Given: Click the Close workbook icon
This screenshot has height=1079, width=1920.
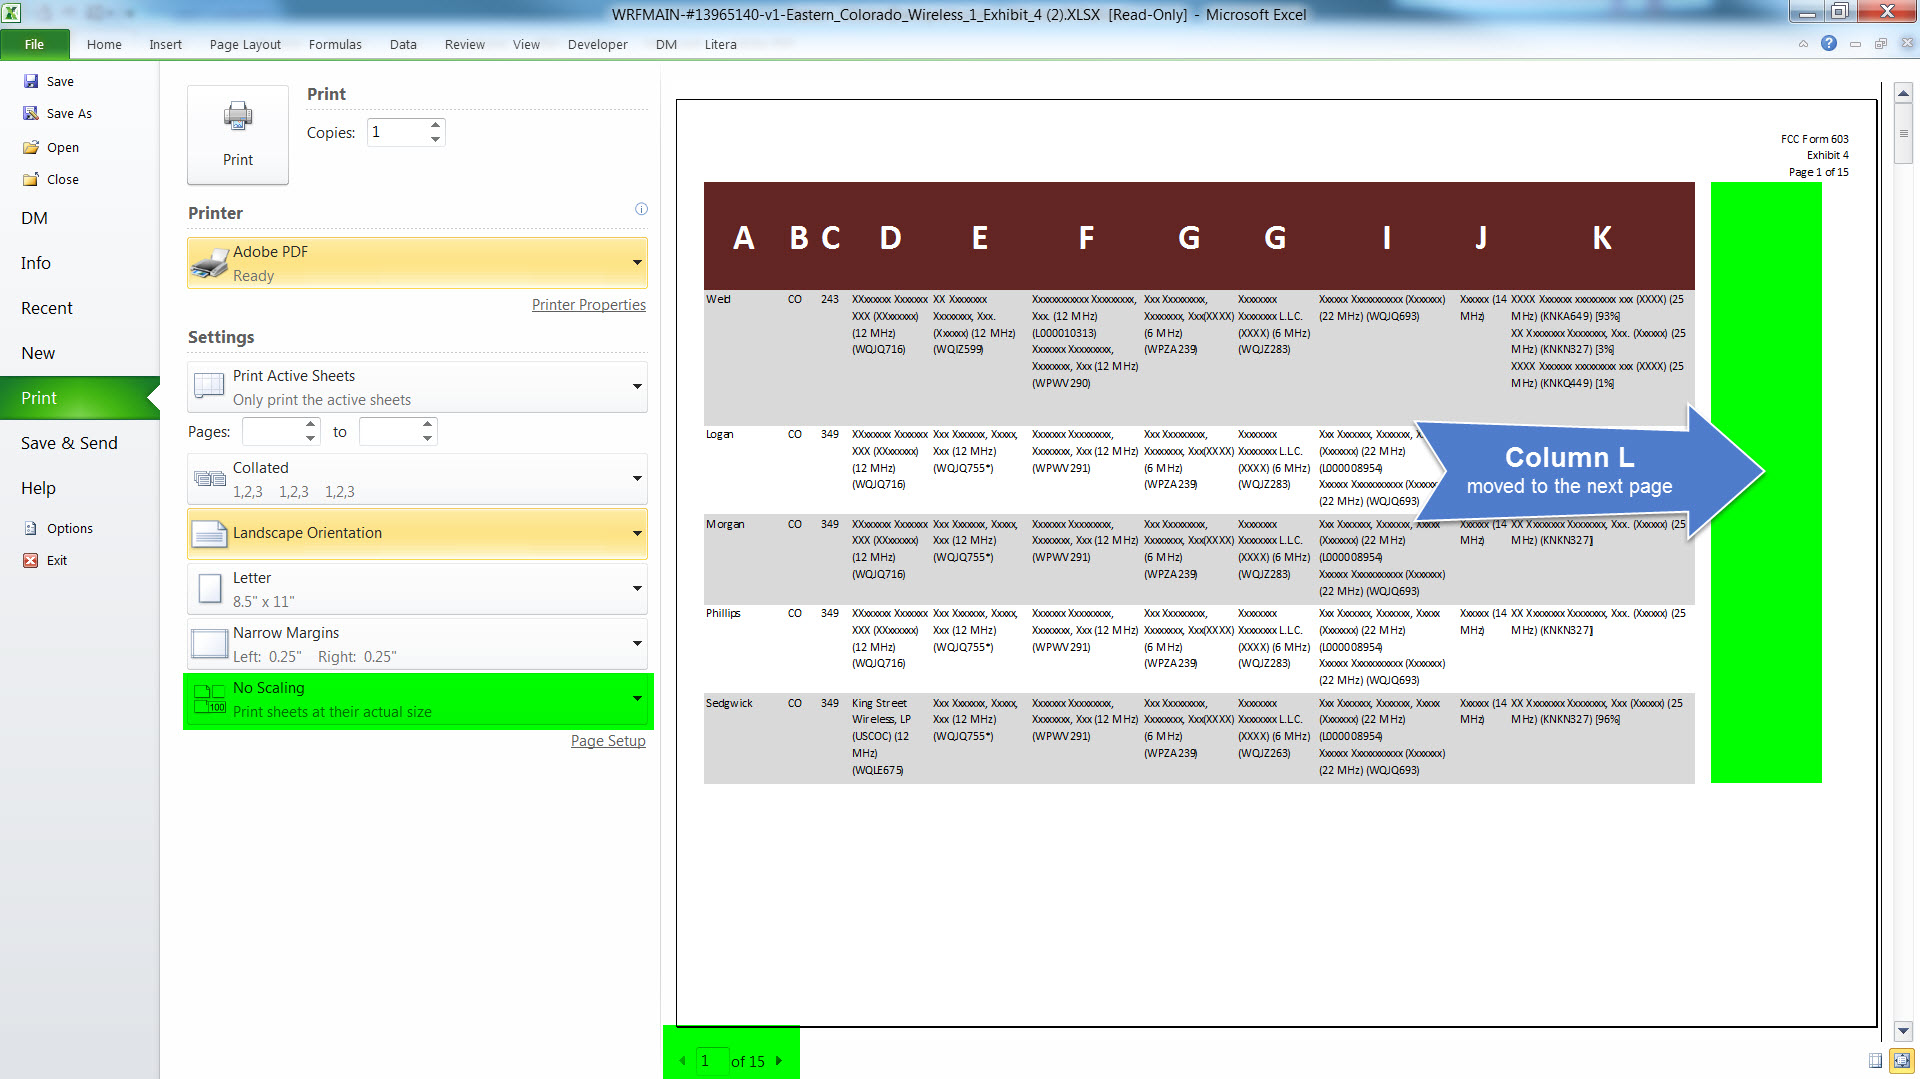Looking at the screenshot, I should click(31, 179).
